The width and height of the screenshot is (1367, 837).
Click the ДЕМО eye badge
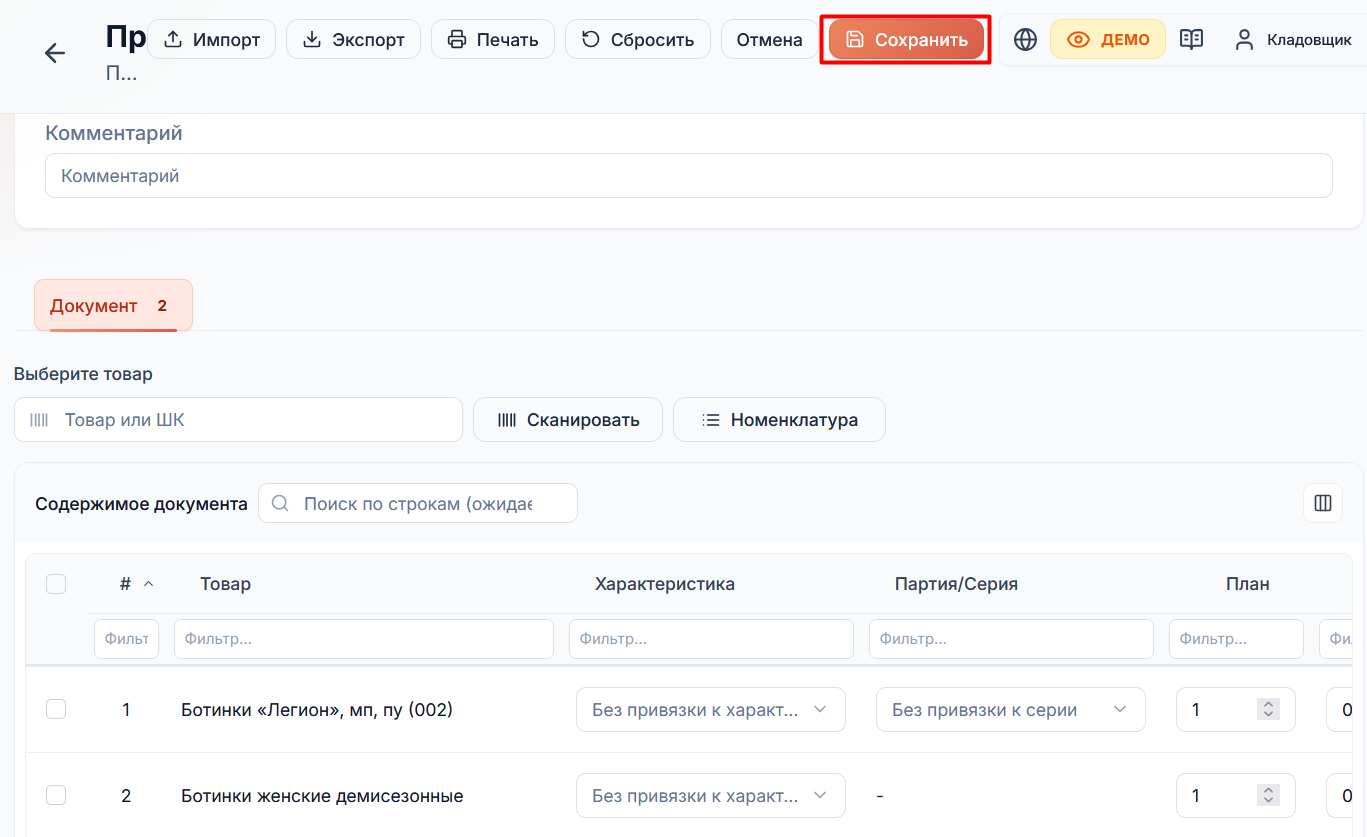click(x=1108, y=40)
